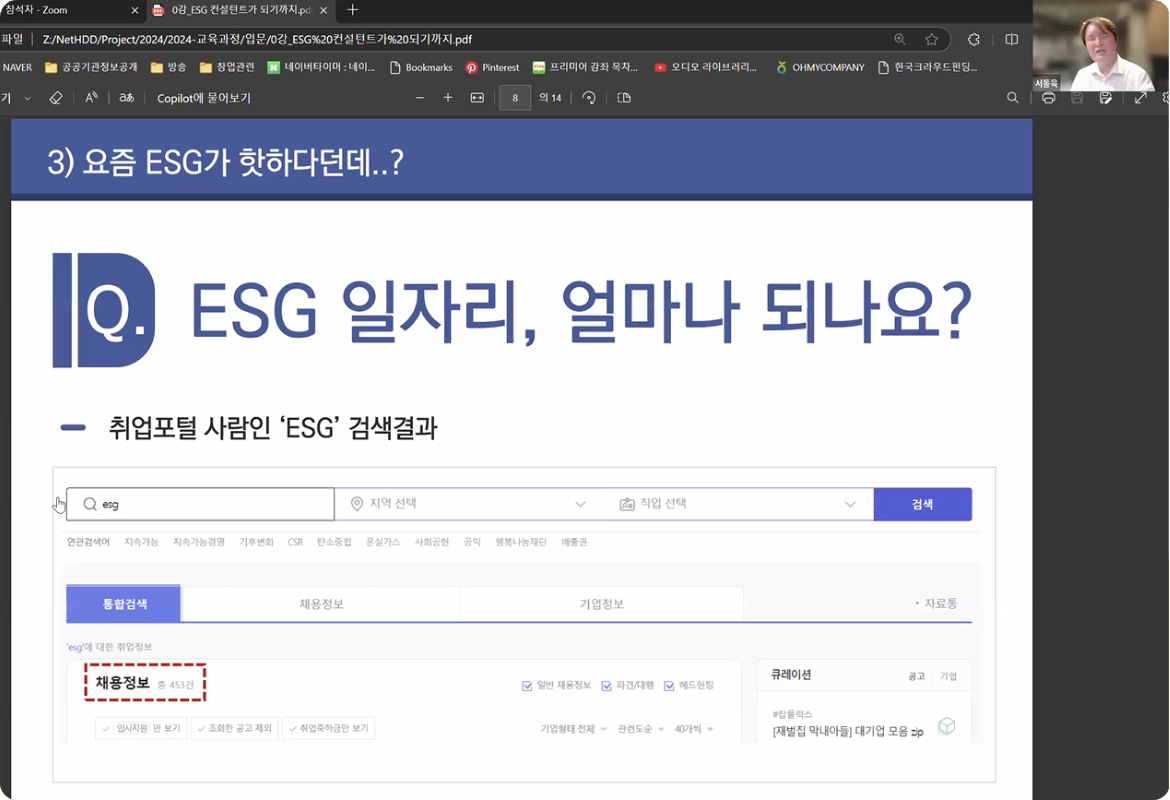Viewport: 1170px width, 800px height.
Task: Close the 참석자 - Zoom tab
Action: click(134, 10)
